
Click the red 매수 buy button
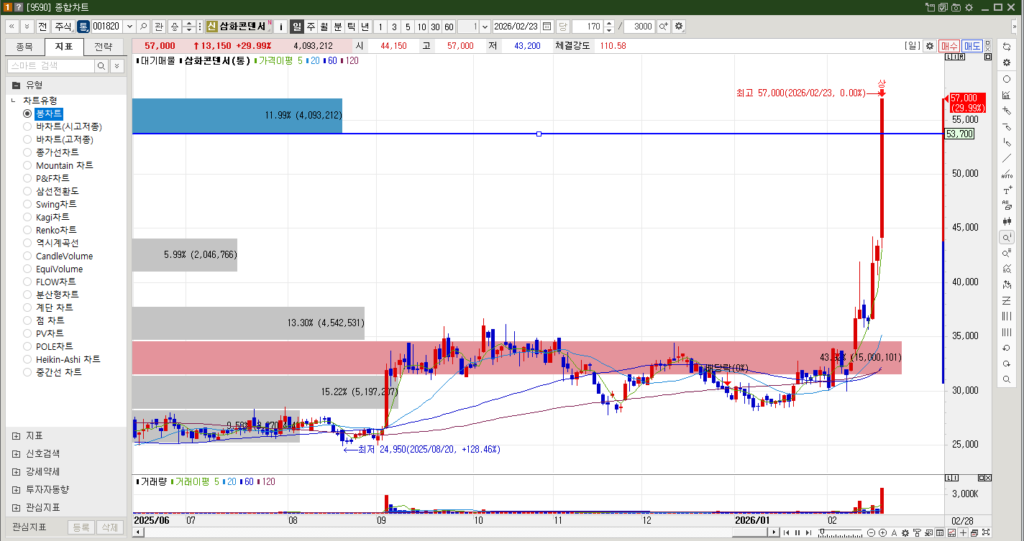click(x=949, y=46)
